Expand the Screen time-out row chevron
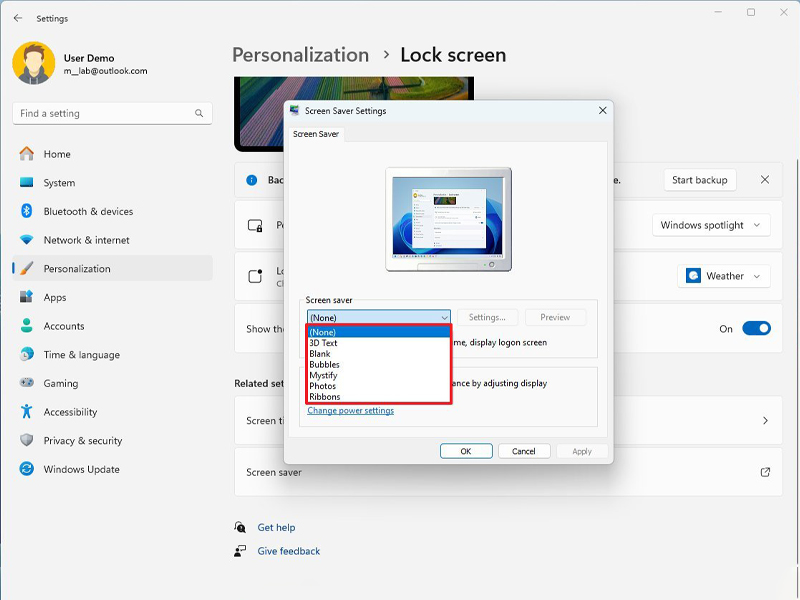 (765, 420)
